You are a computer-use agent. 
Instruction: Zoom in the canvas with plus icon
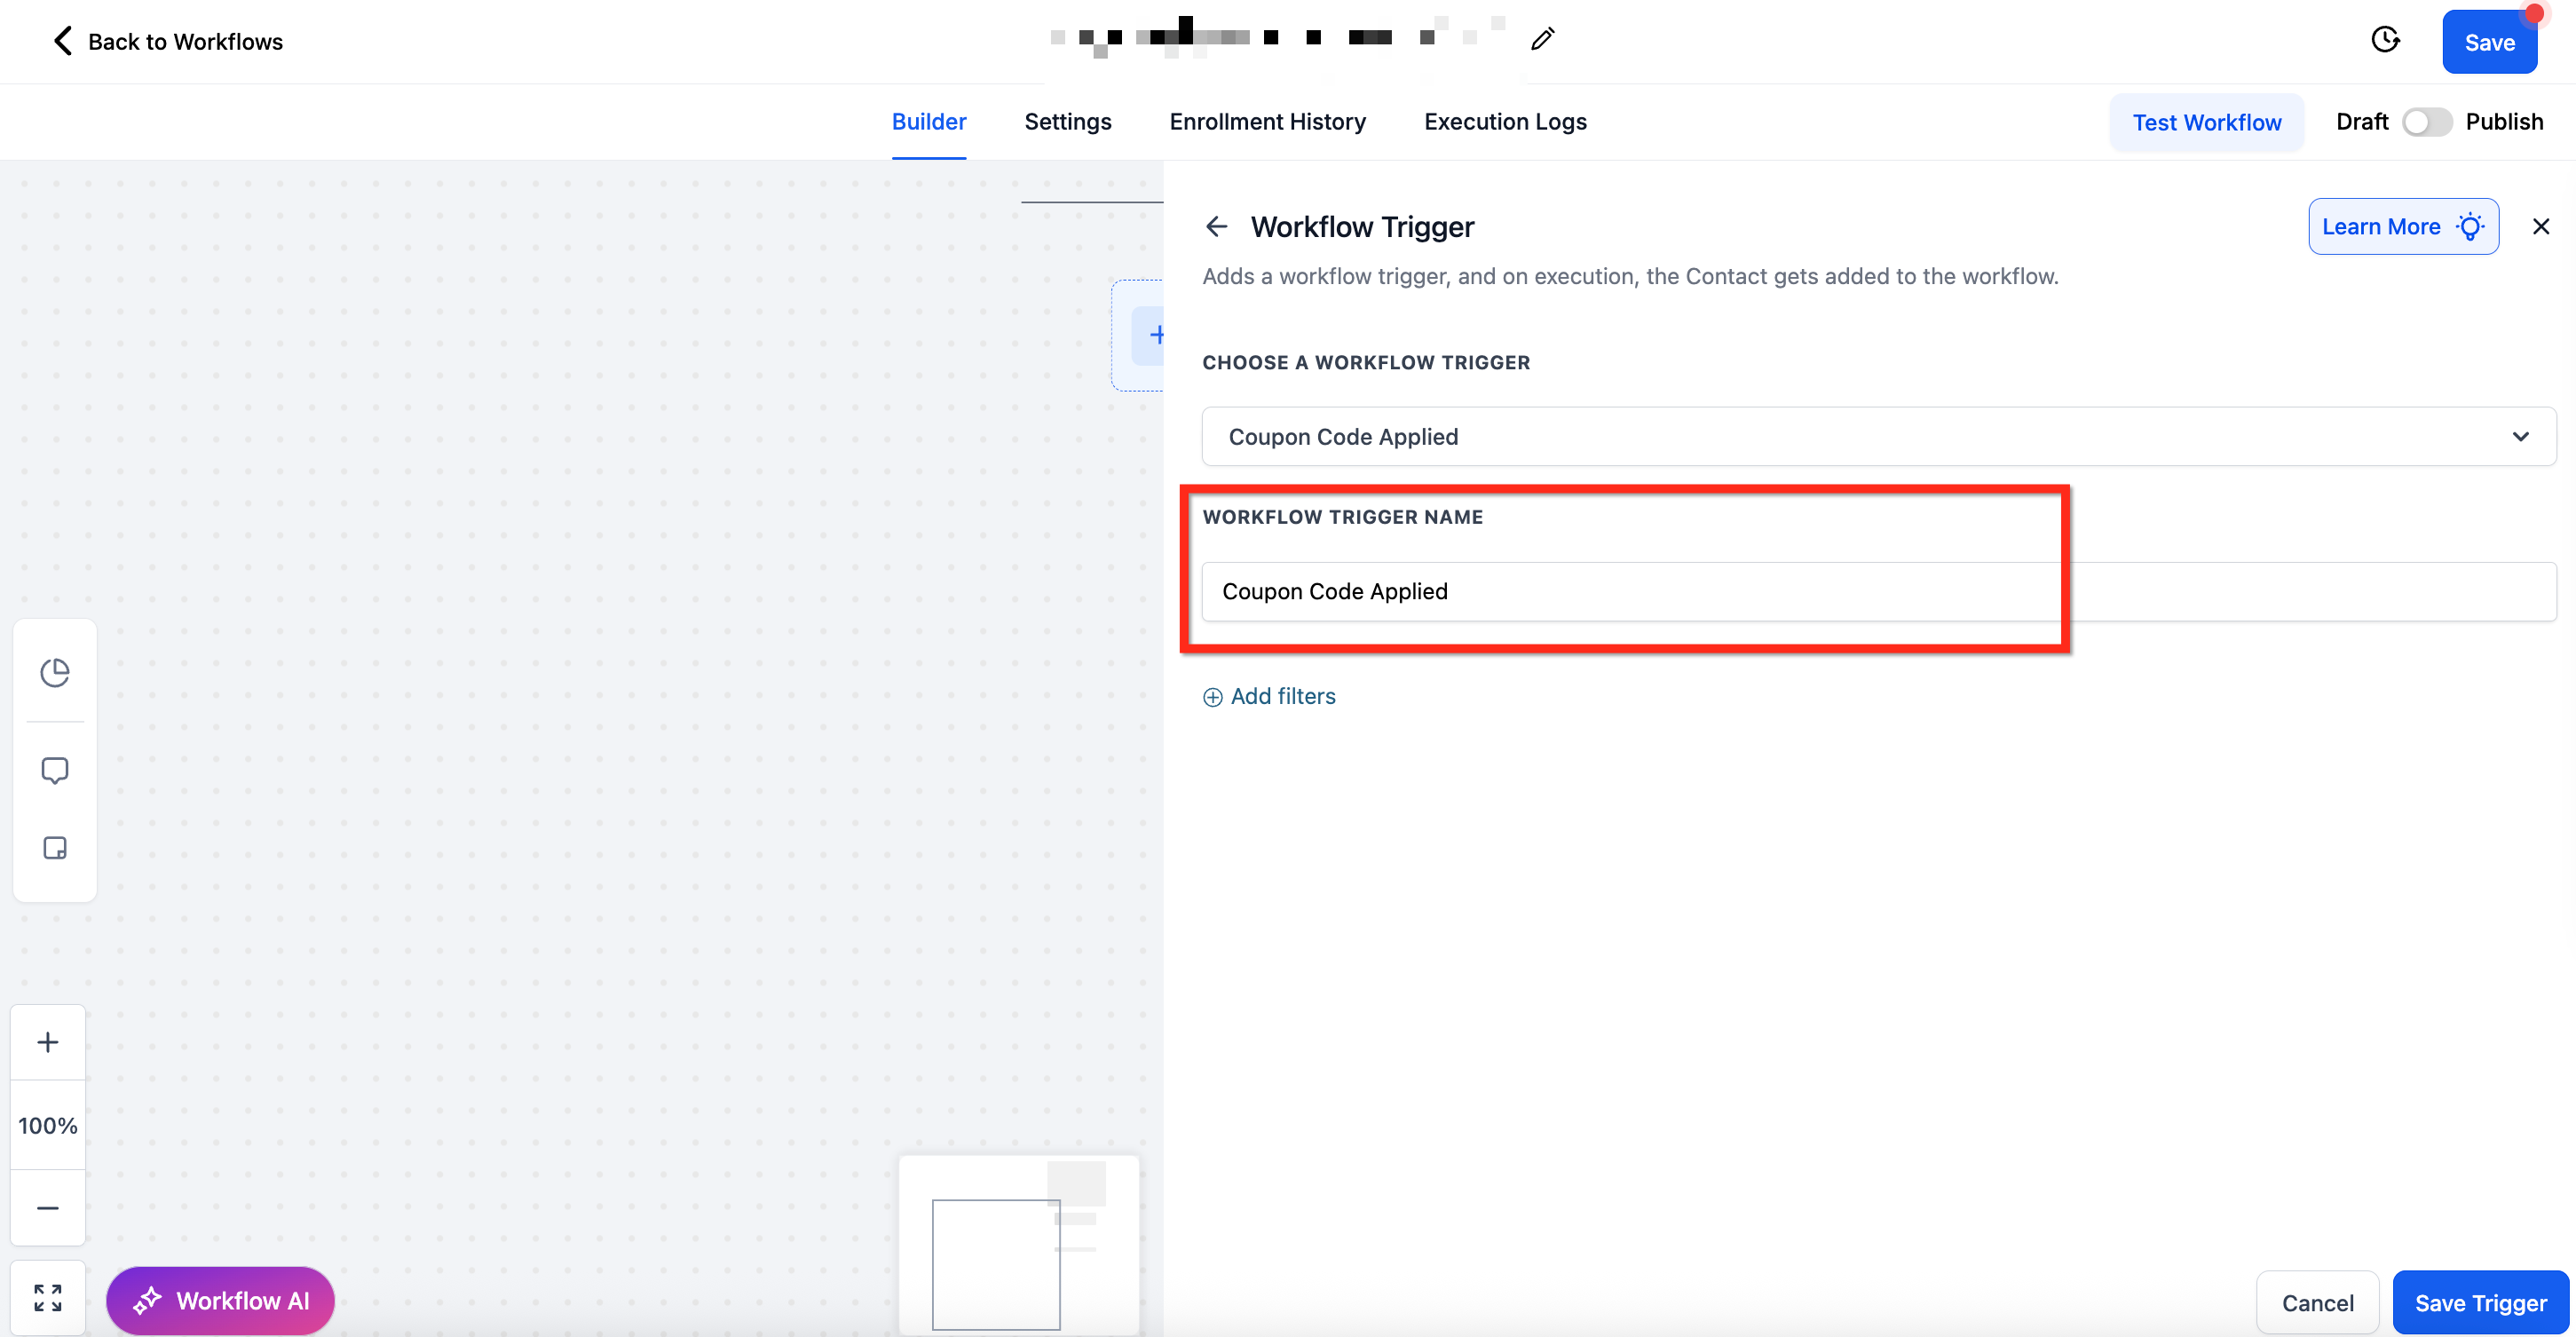tap(47, 1042)
